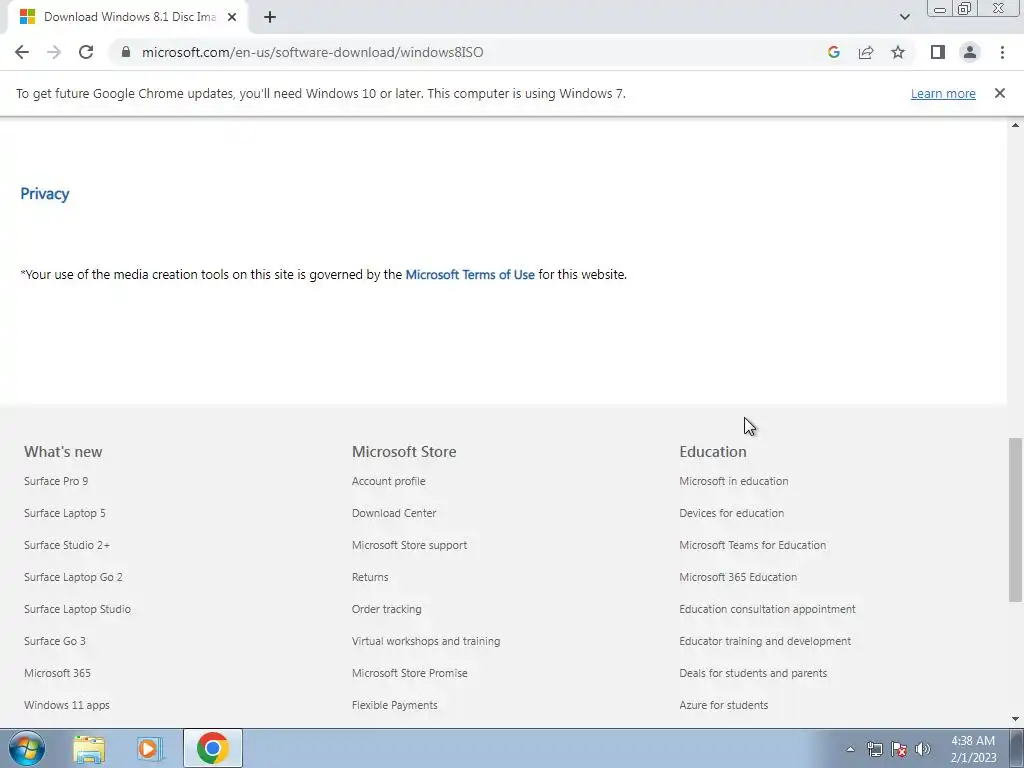Go back to the previous page

22,52
